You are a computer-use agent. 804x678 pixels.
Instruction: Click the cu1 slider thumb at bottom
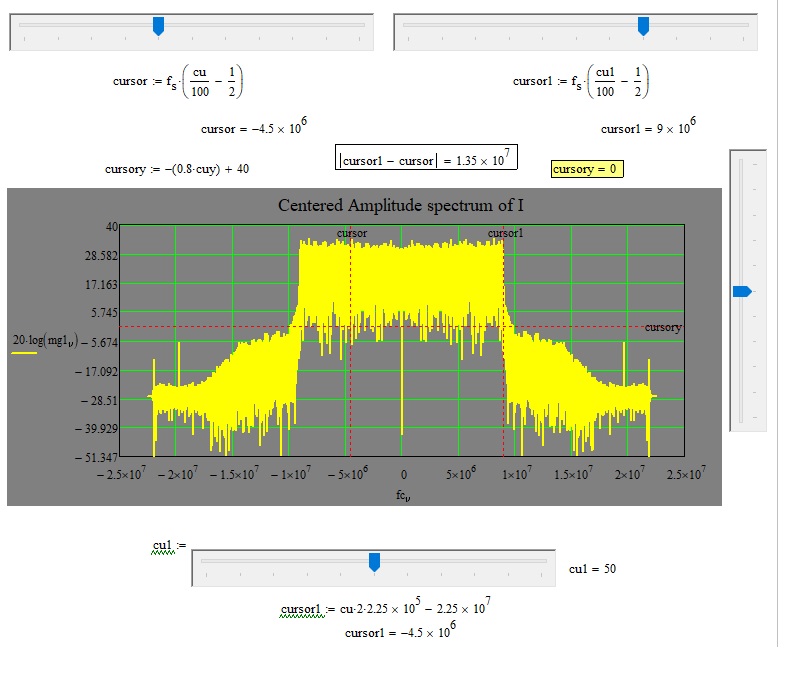375,563
